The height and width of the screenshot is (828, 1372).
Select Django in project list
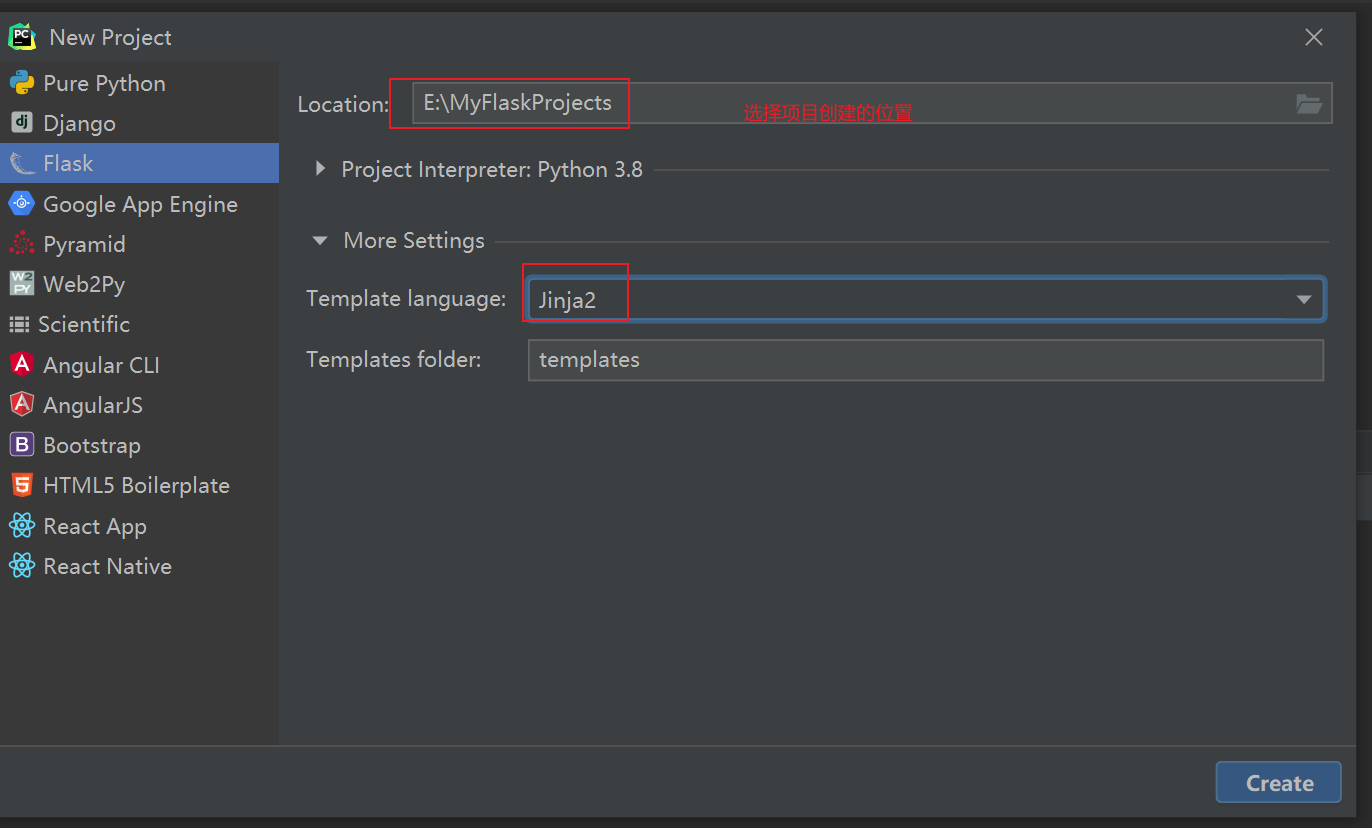click(140, 123)
